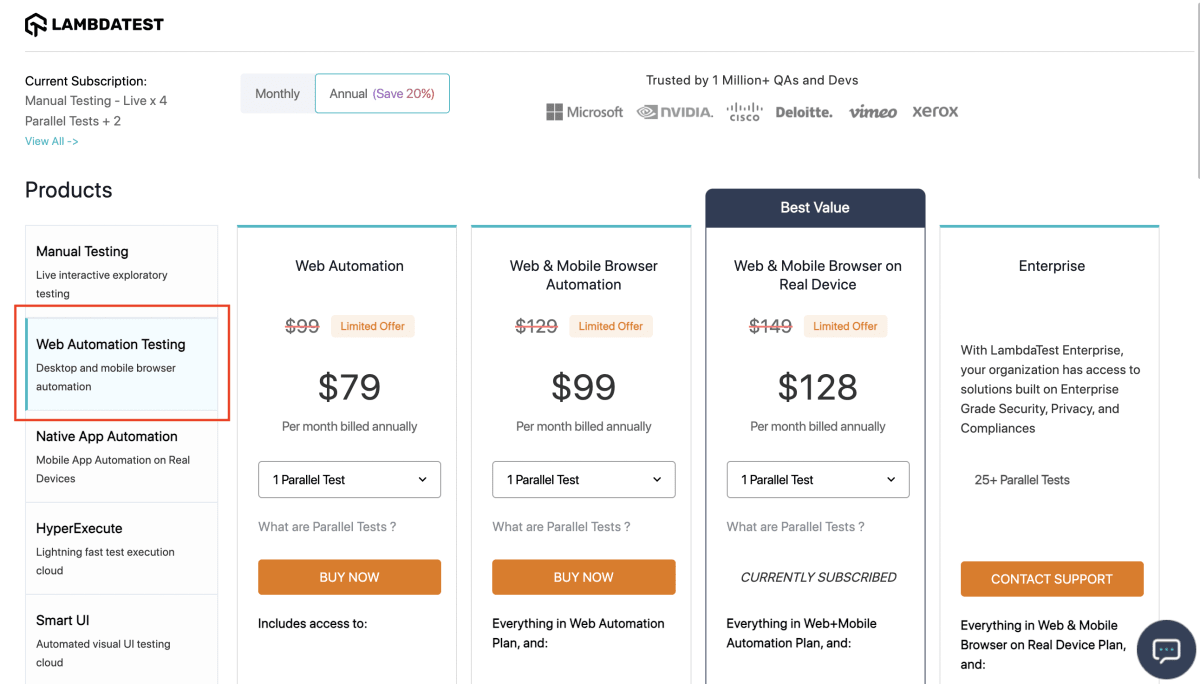Image resolution: width=1200 pixels, height=684 pixels.
Task: Click the Xerox logo
Action: click(x=935, y=112)
